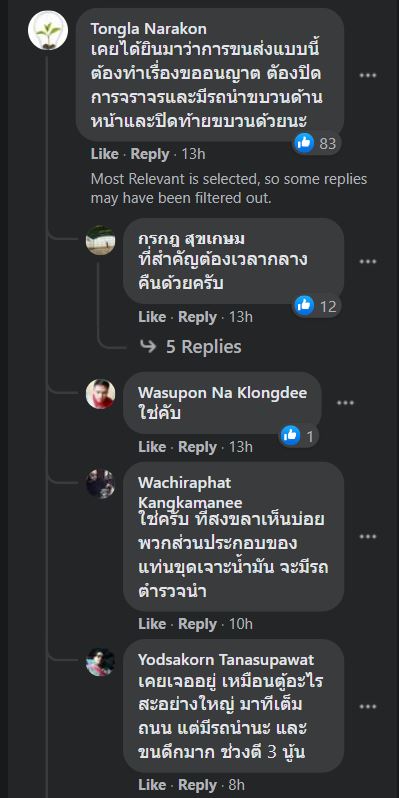Open Wasupon Na Klongdee's profile name link

click(222, 393)
